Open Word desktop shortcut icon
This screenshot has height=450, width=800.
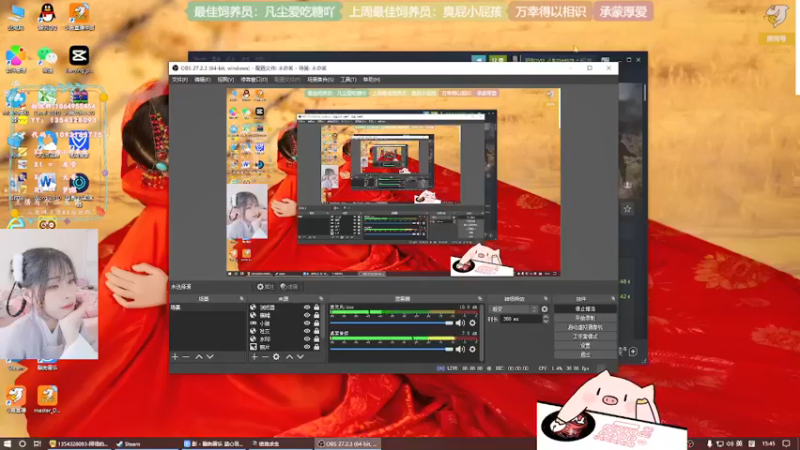[46, 185]
